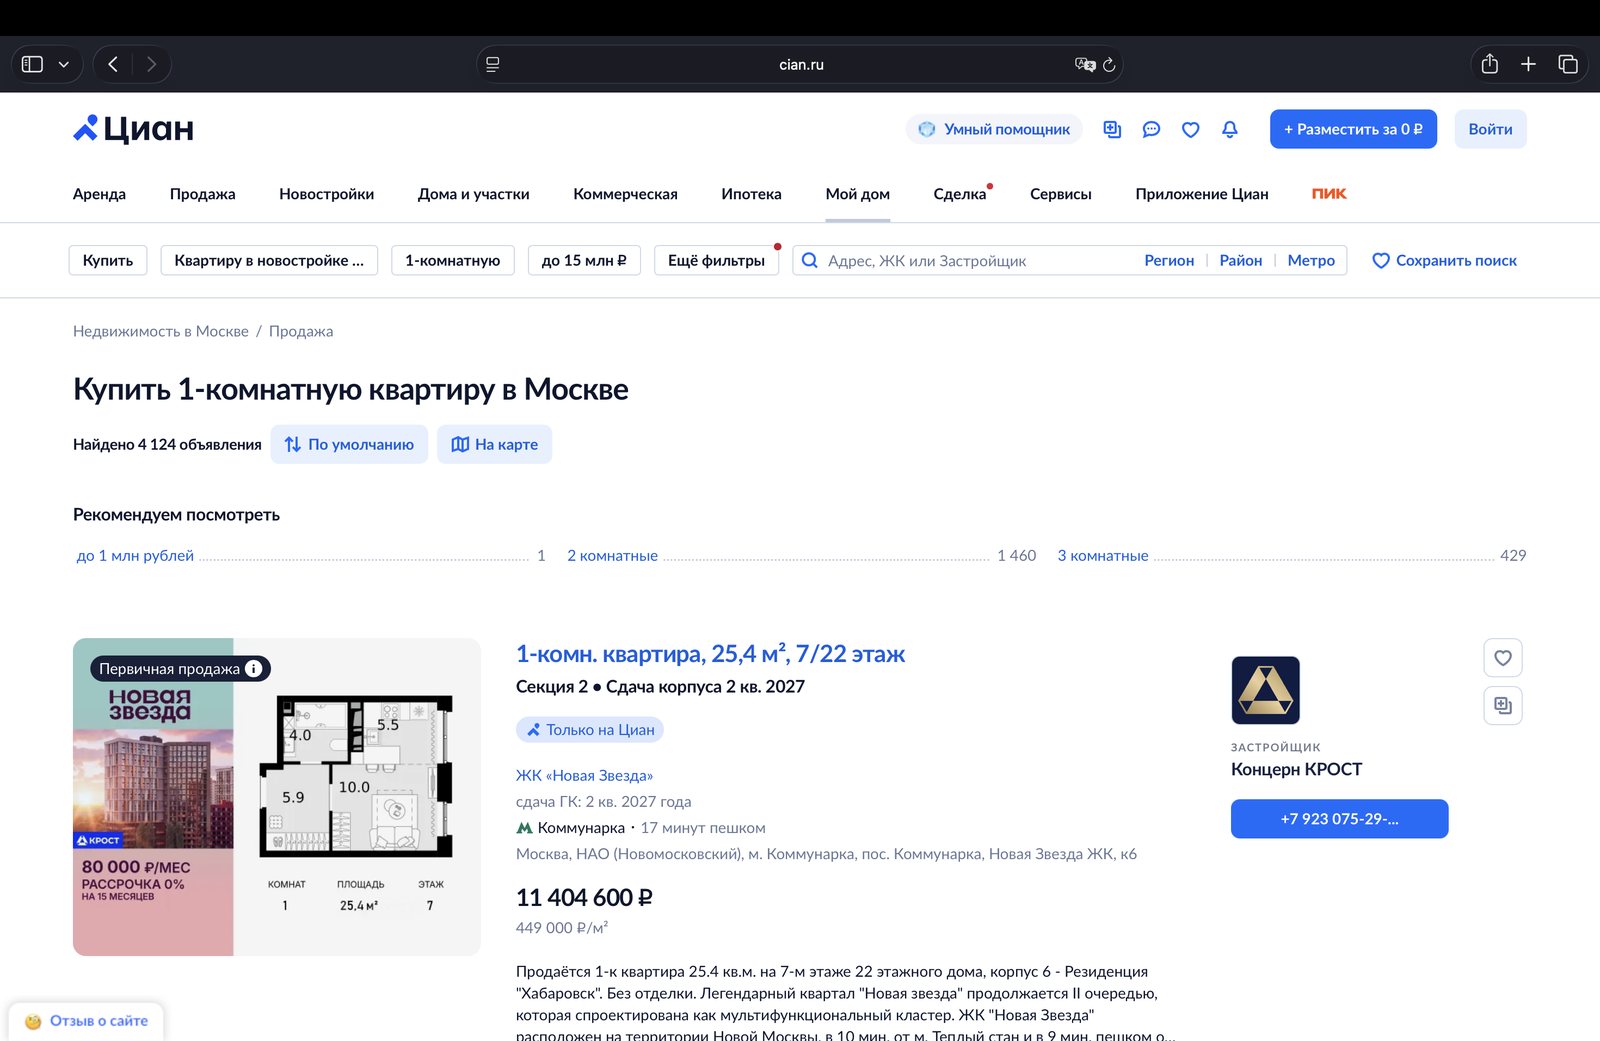Click Разместить за 0 ₽ button
This screenshot has height=1041, width=1600.
point(1353,129)
